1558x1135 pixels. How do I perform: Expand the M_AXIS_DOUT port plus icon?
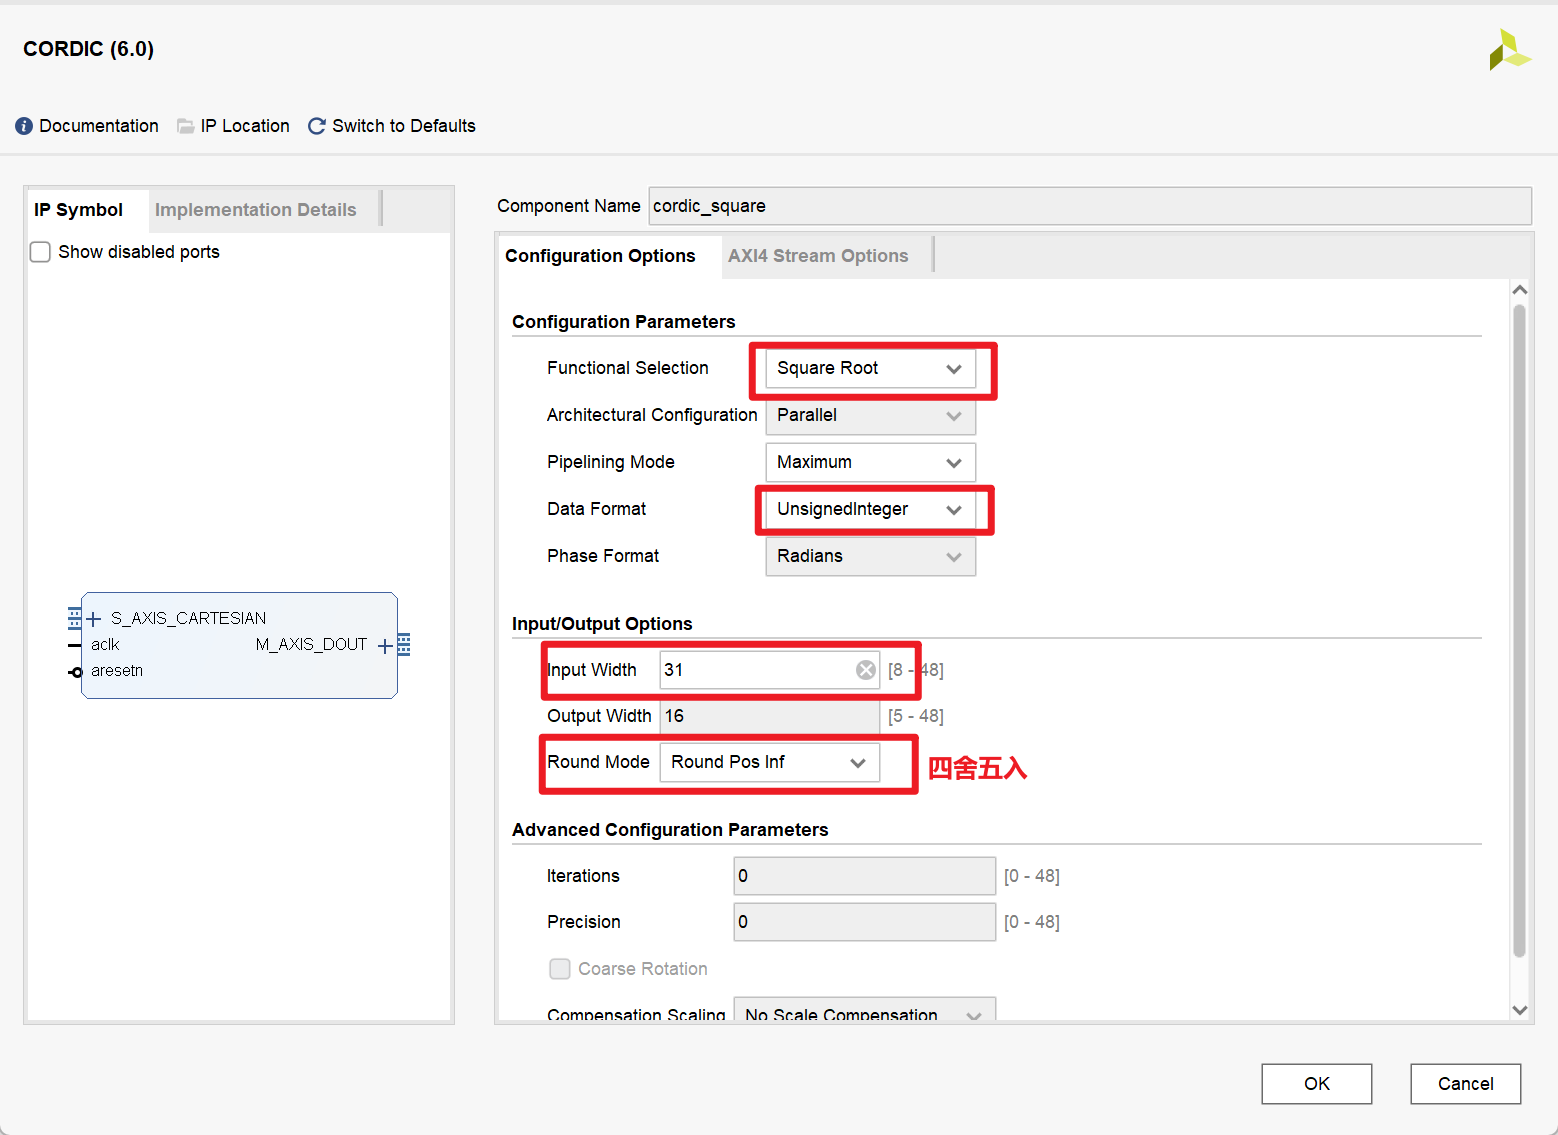pyautogui.click(x=385, y=646)
